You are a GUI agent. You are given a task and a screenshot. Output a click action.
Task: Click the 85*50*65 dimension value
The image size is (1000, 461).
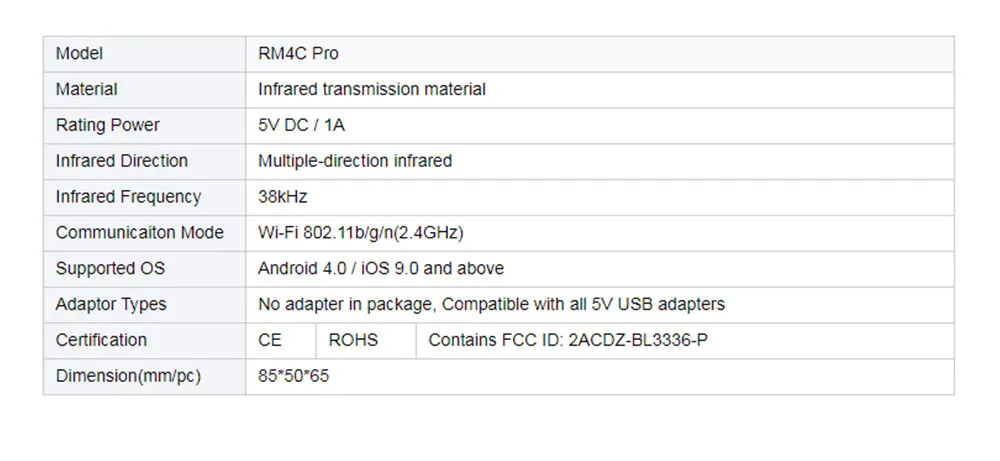(291, 376)
